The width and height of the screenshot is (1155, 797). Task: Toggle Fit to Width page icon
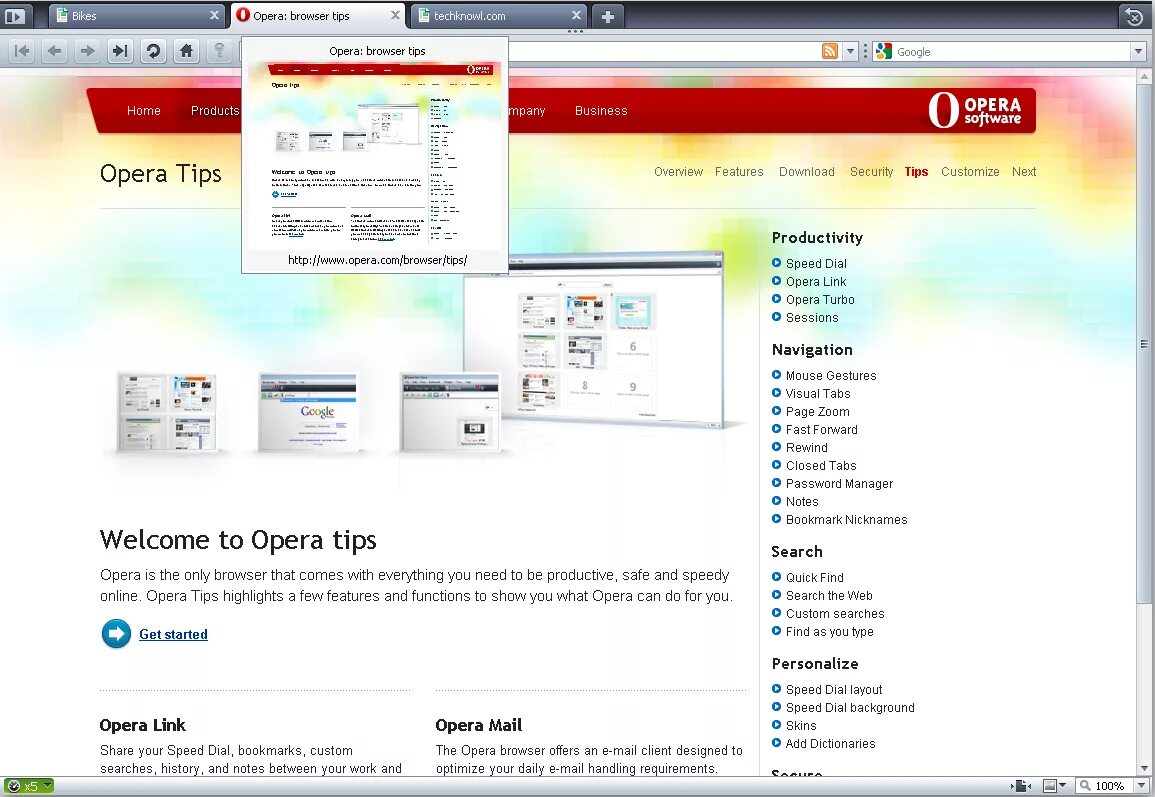coord(1021,786)
